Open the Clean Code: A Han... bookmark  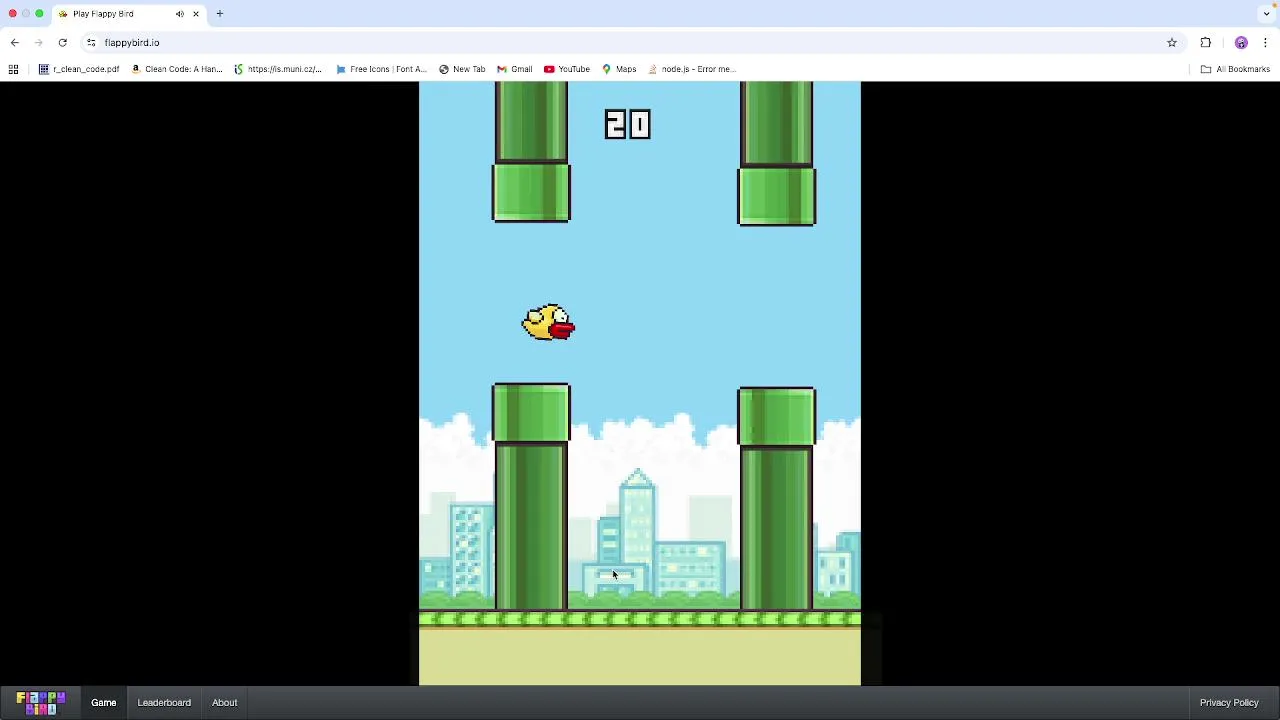click(x=177, y=69)
